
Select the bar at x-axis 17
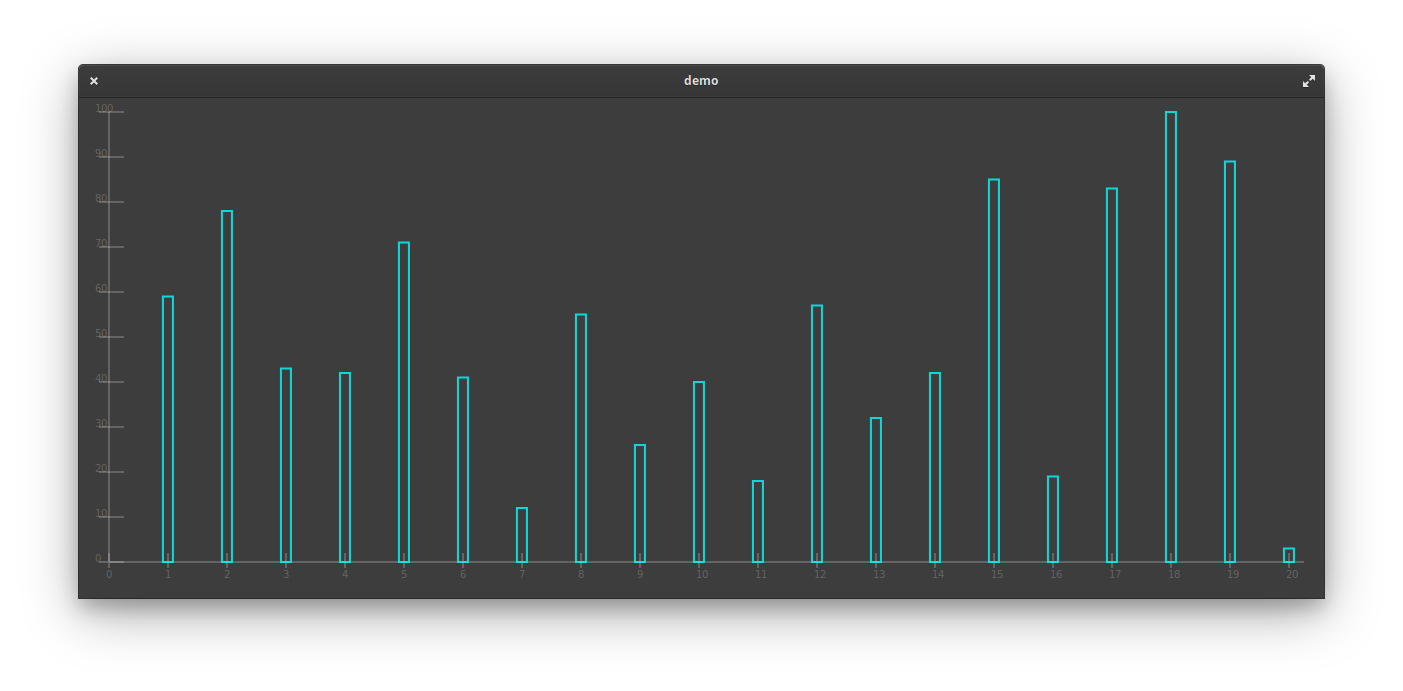tap(1112, 375)
